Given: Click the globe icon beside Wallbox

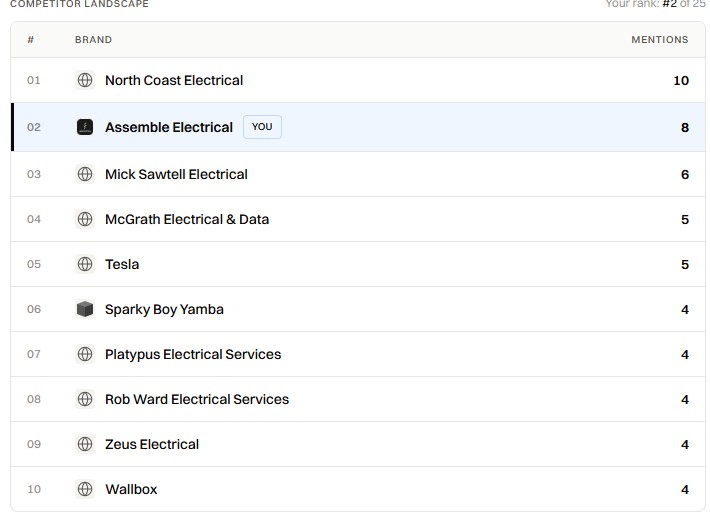Looking at the screenshot, I should [85, 489].
